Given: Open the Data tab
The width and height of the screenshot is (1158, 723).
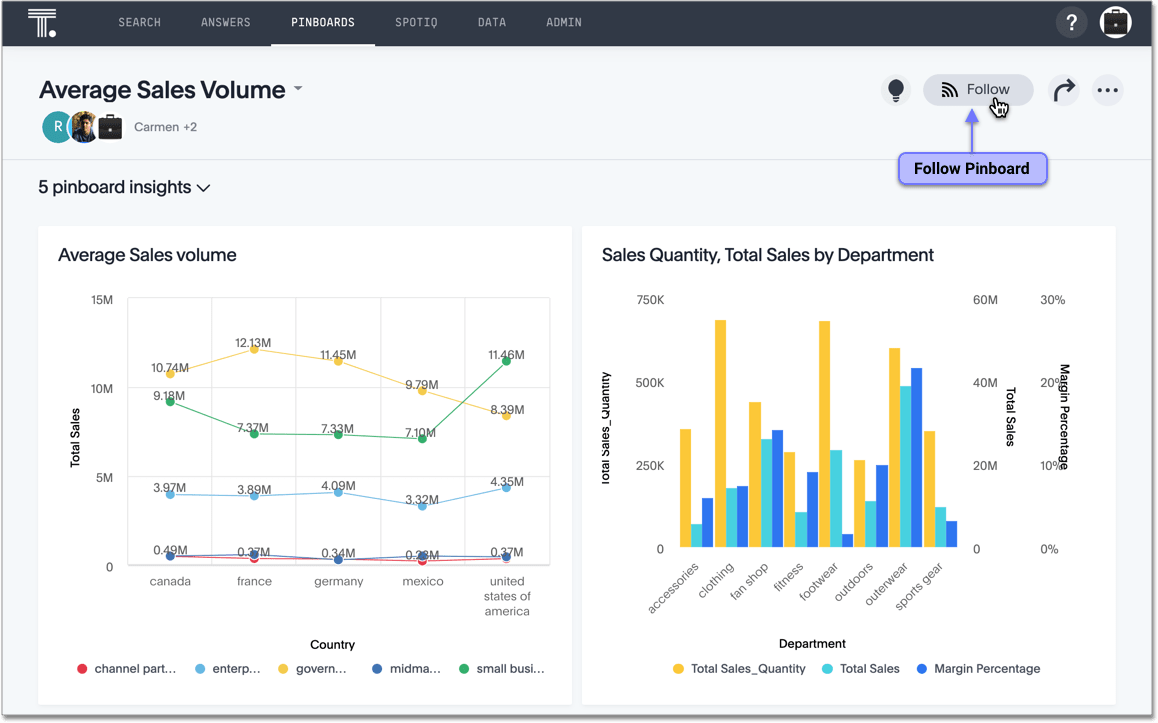Looking at the screenshot, I should pos(492,22).
